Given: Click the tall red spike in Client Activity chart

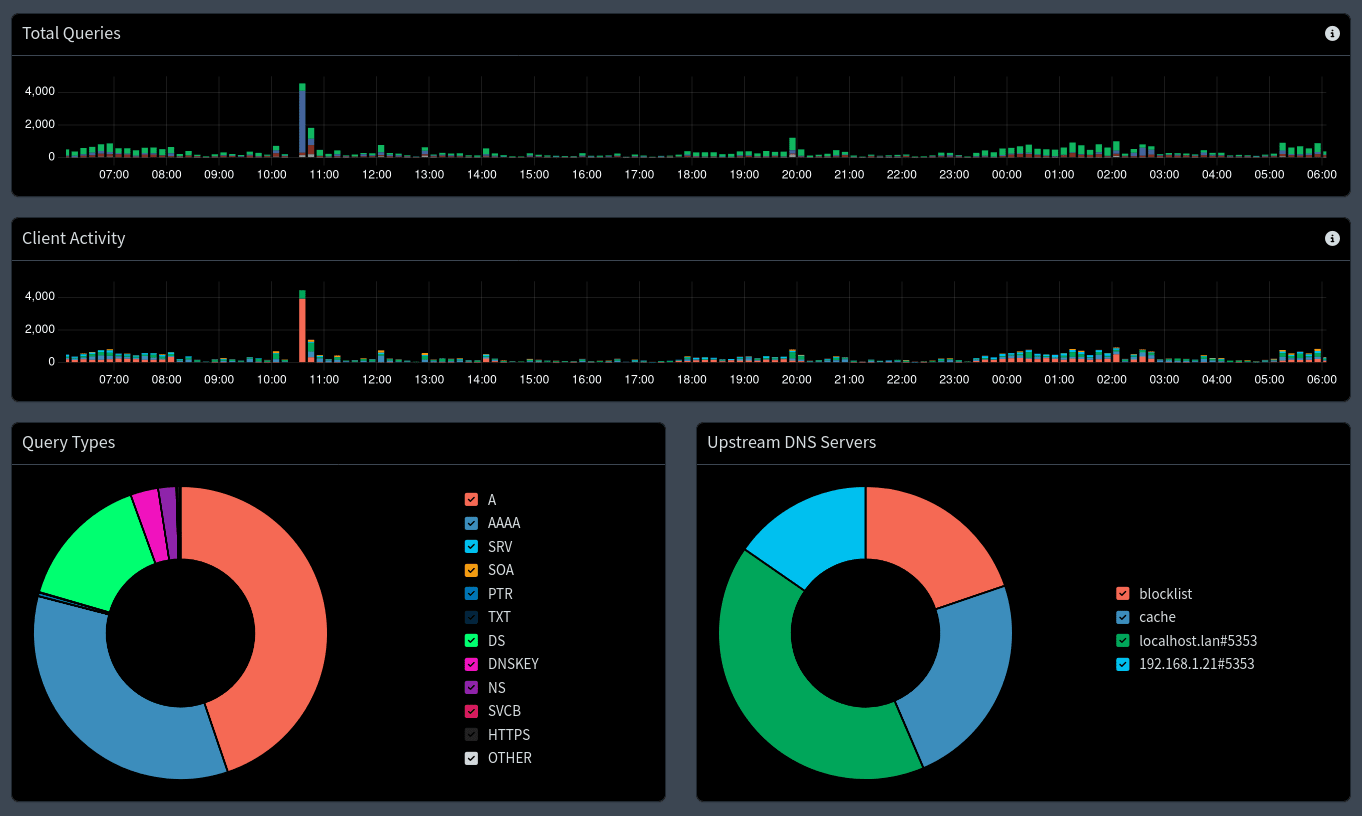Looking at the screenshot, I should coord(302,328).
